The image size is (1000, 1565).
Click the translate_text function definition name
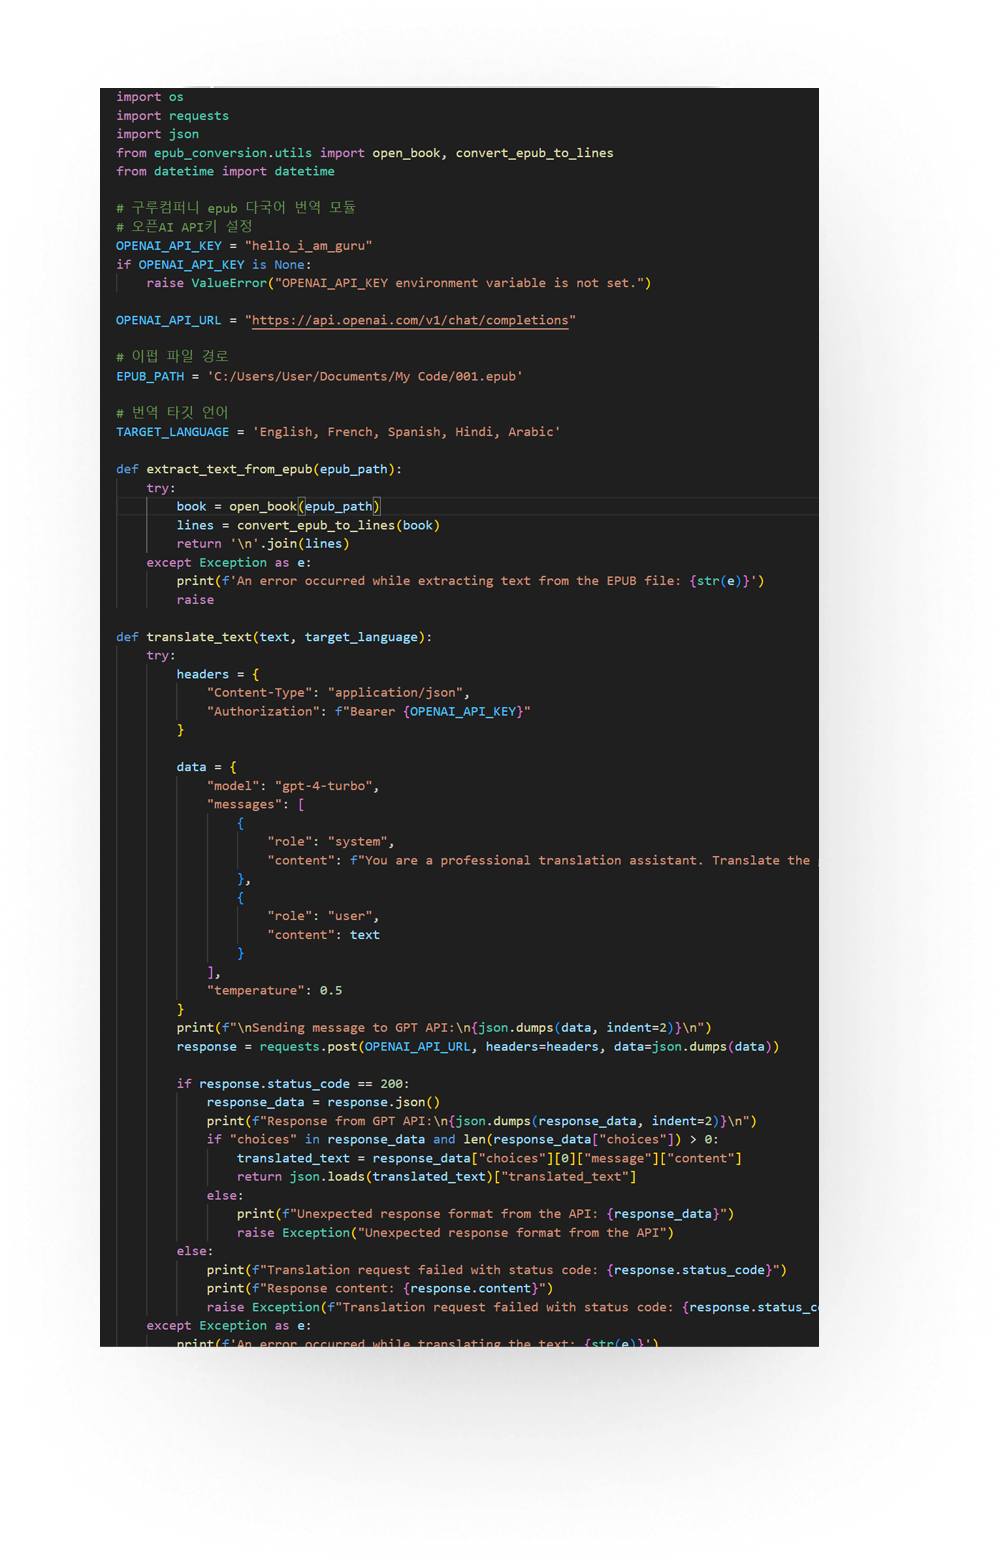point(199,637)
